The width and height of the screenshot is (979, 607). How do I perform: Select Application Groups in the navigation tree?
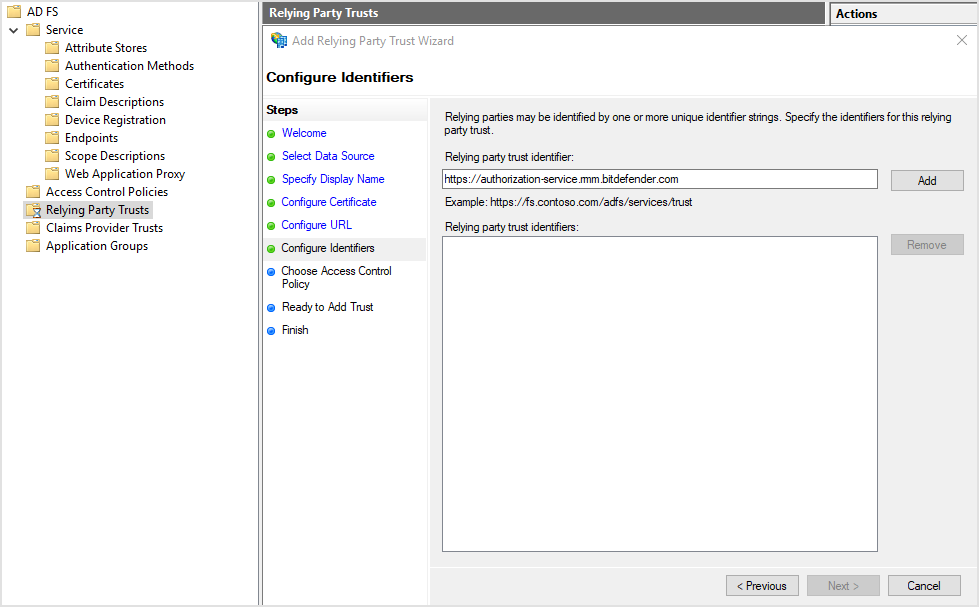tap(99, 245)
